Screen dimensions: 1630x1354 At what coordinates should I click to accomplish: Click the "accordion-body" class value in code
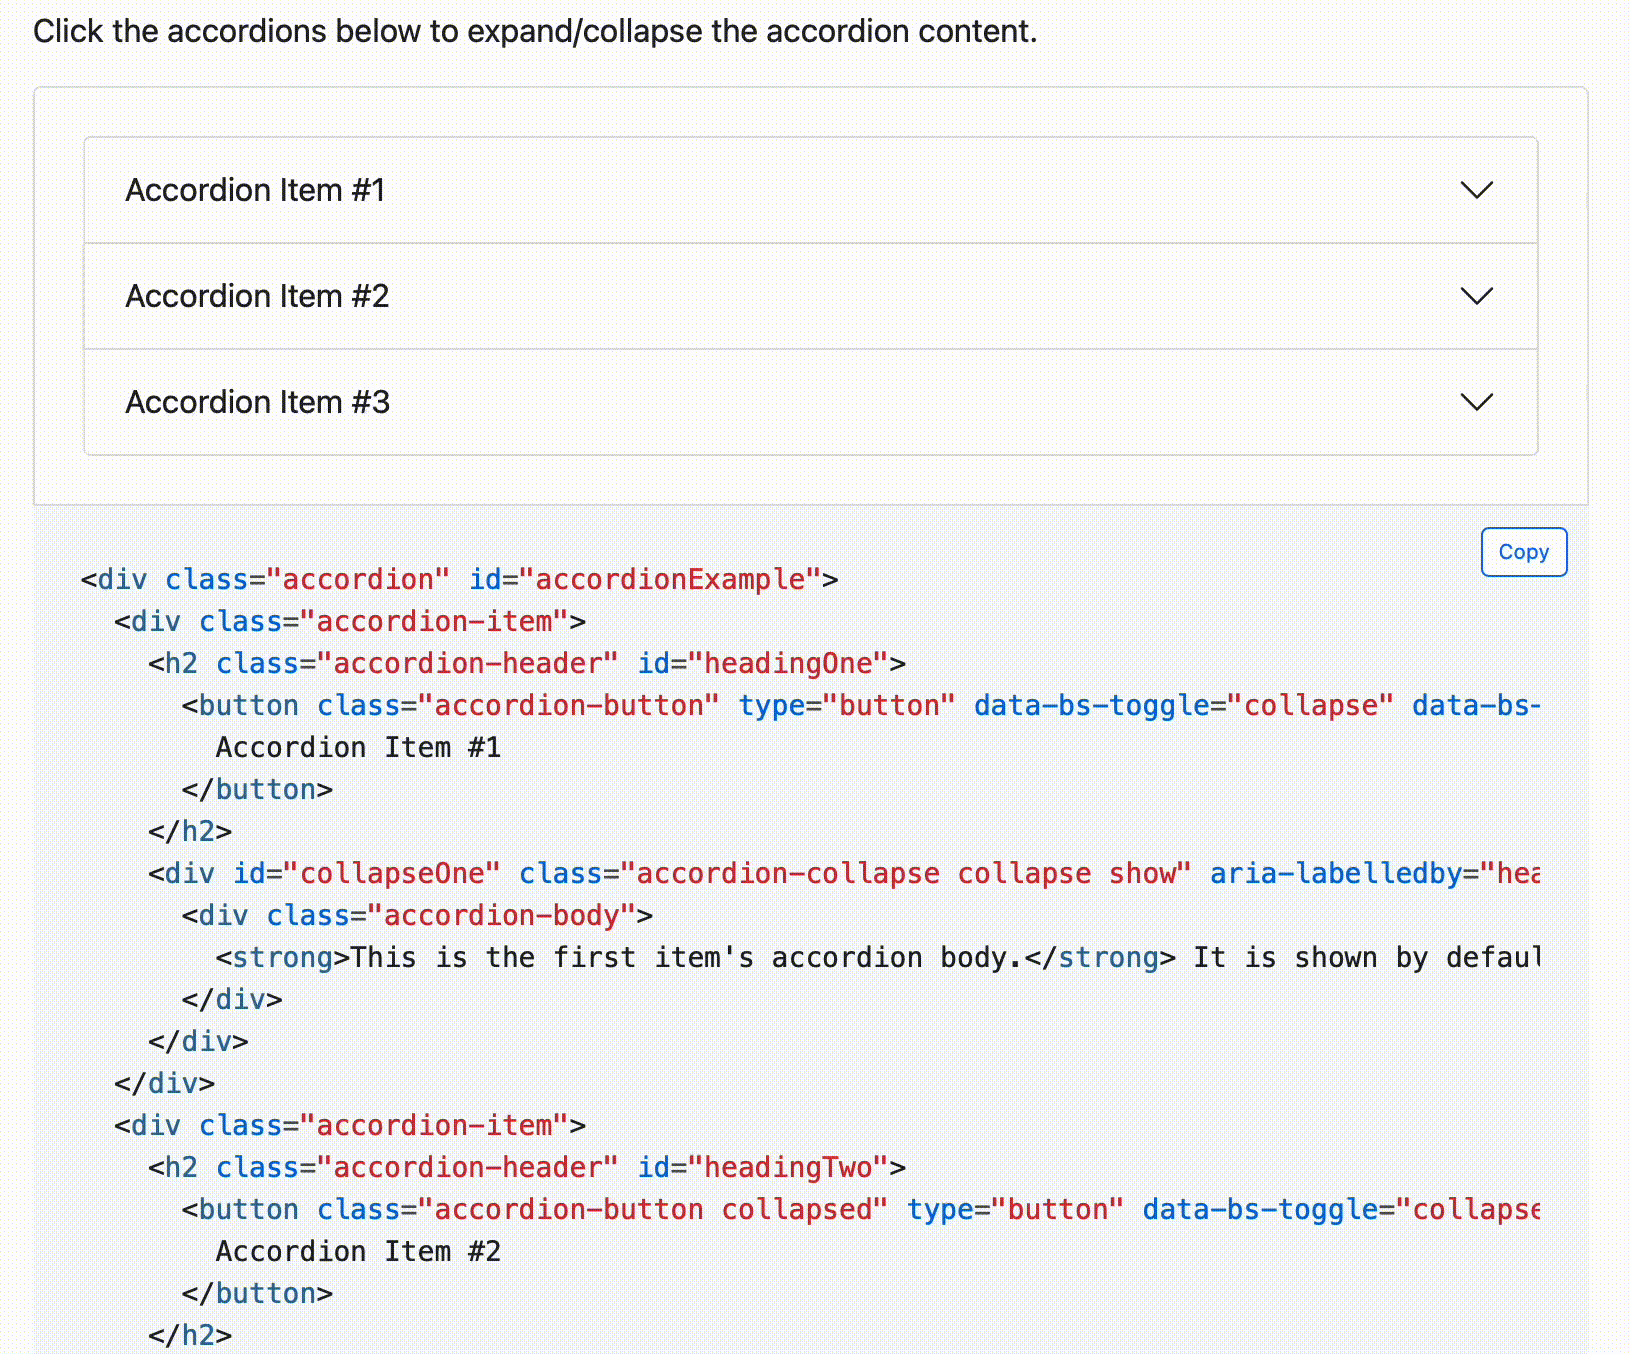coord(501,915)
